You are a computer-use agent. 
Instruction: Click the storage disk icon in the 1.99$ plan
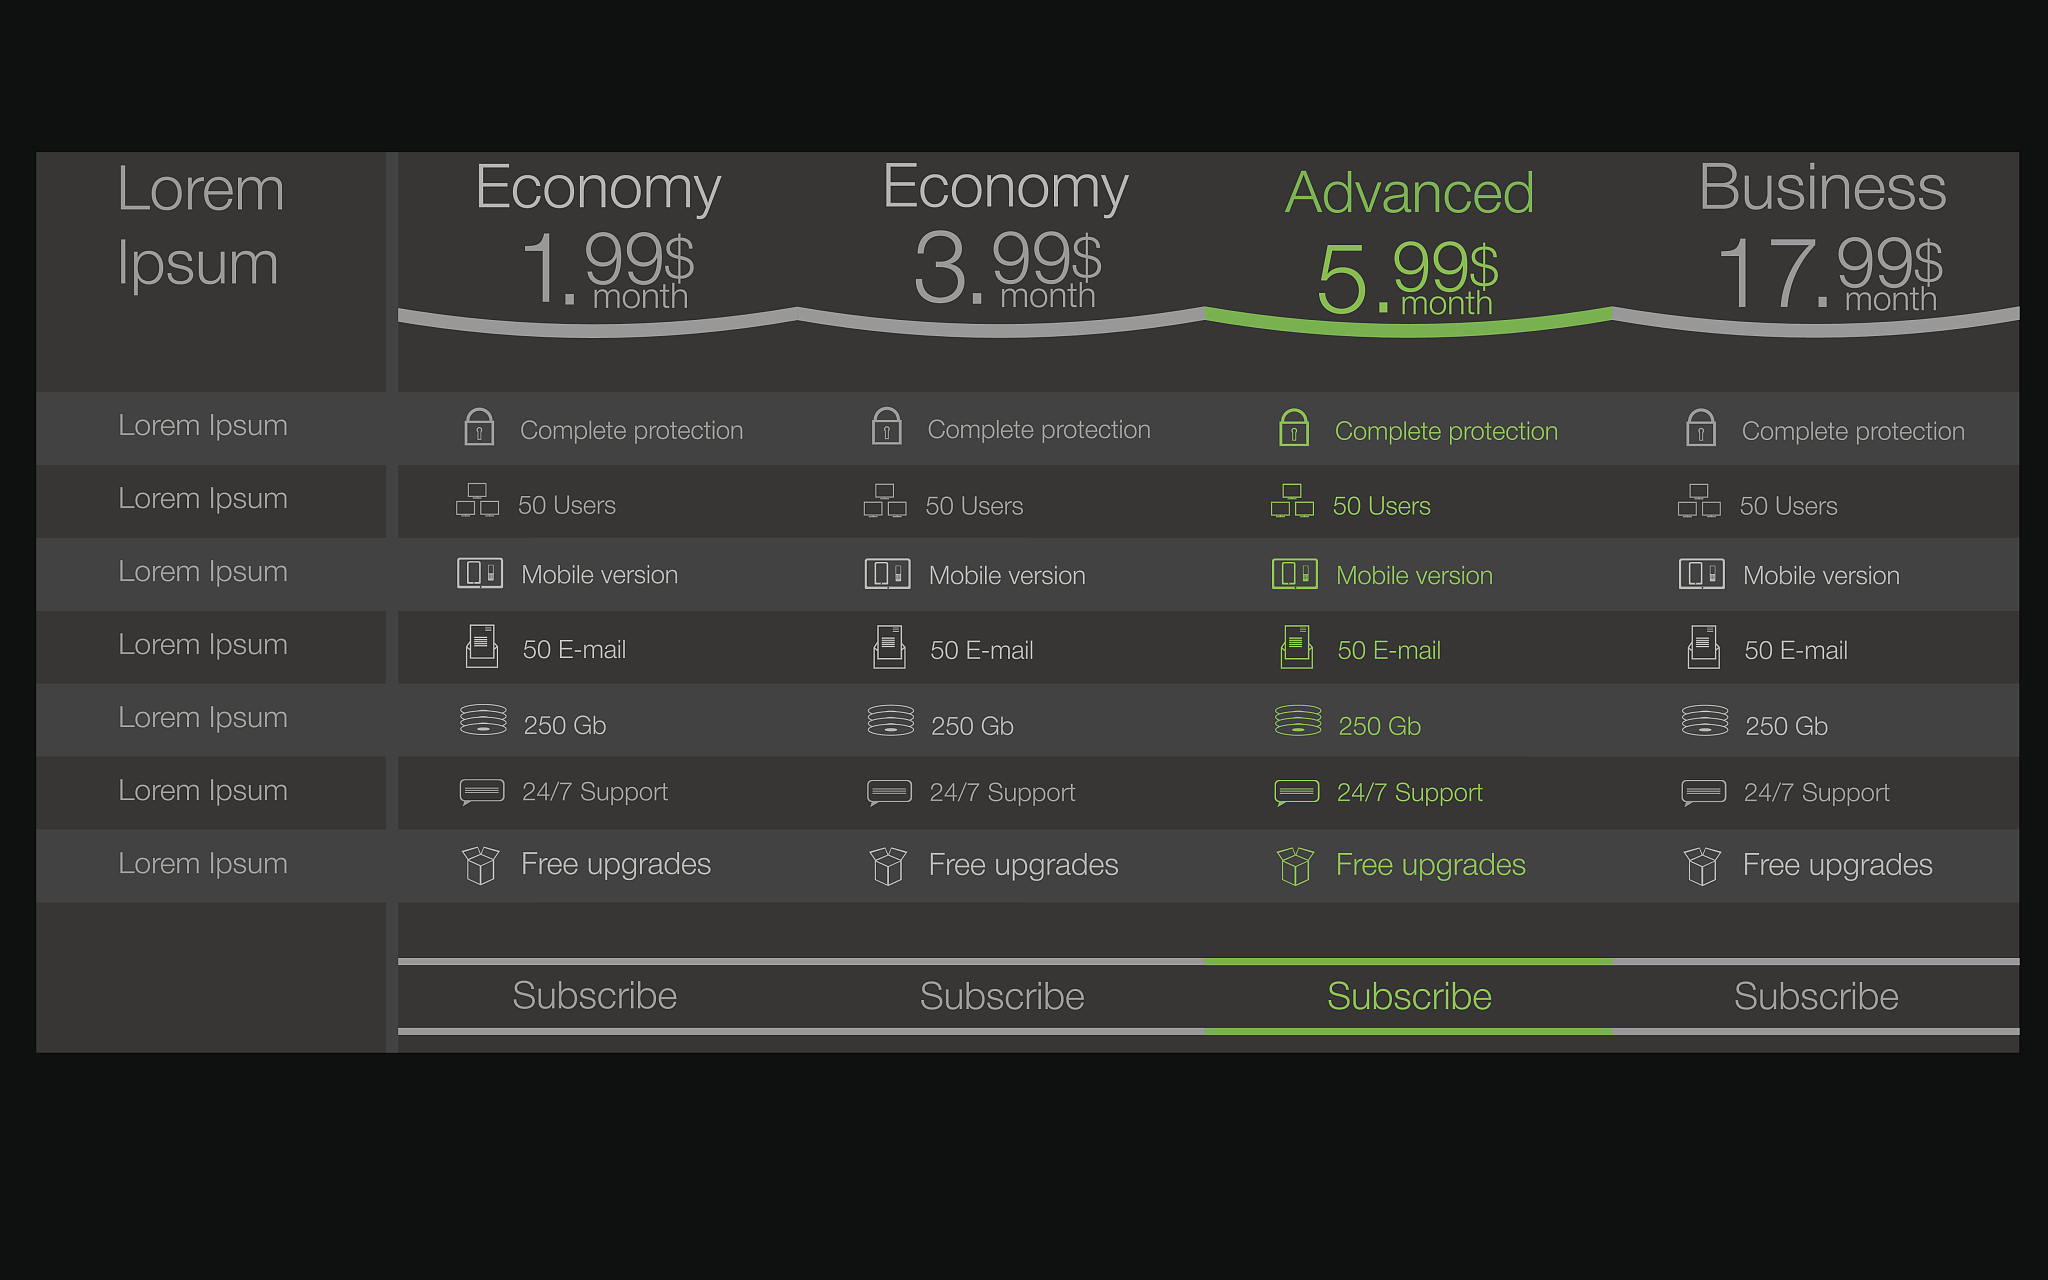click(483, 720)
